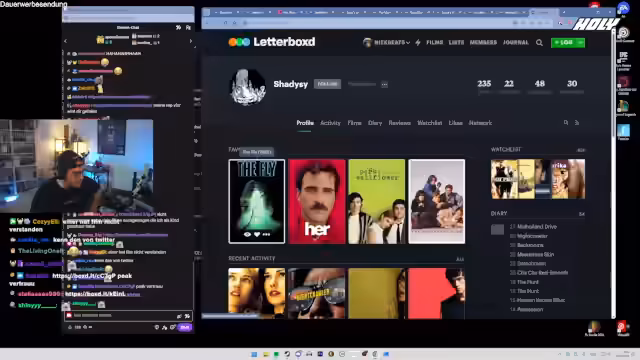Open the lightning bolt activity icon
The height and width of the screenshot is (360, 640).
coord(418,42)
